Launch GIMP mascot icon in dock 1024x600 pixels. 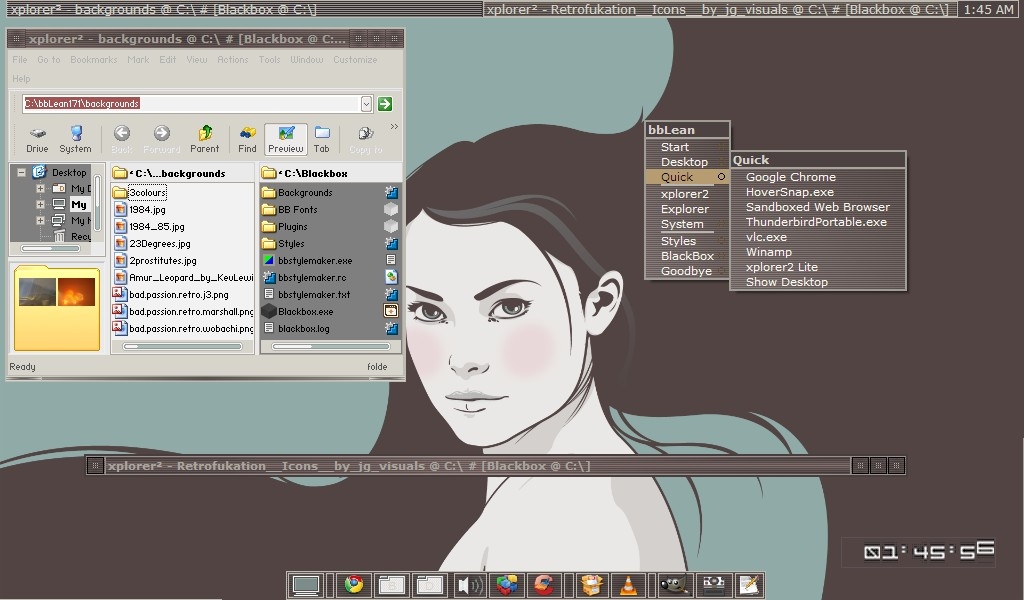(674, 584)
